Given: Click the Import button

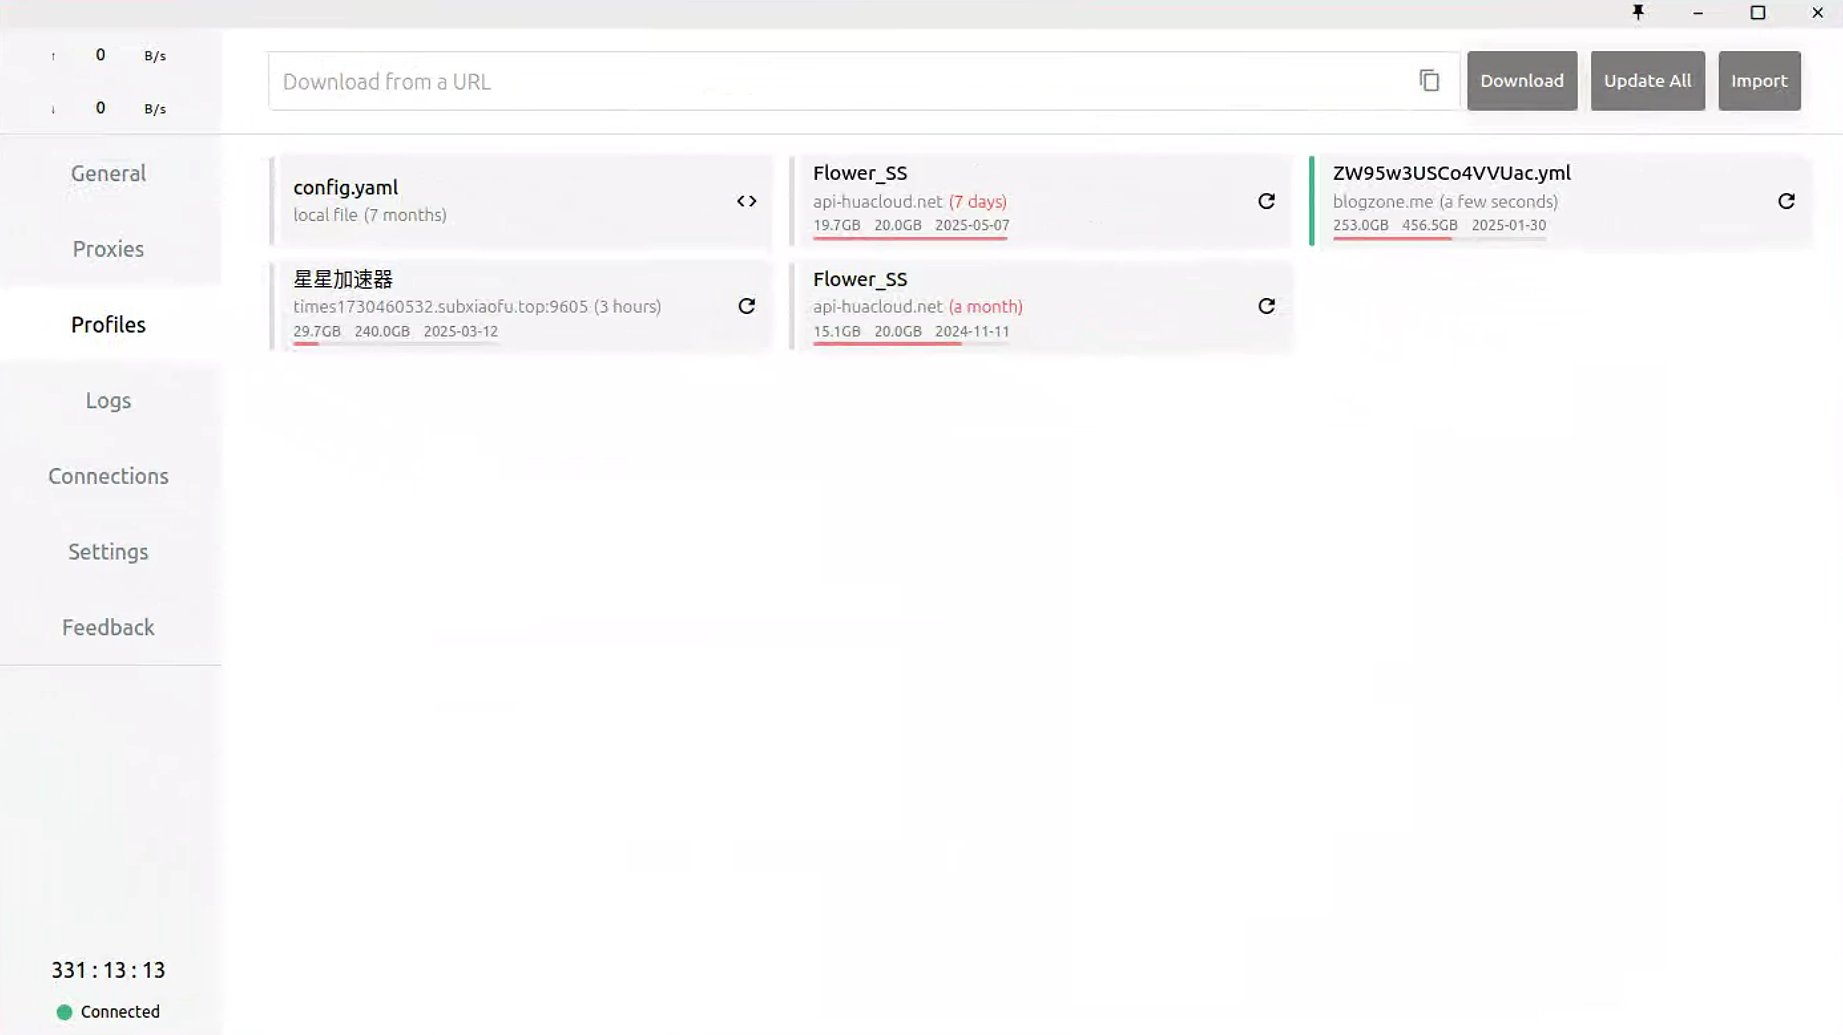Looking at the screenshot, I should (1758, 81).
